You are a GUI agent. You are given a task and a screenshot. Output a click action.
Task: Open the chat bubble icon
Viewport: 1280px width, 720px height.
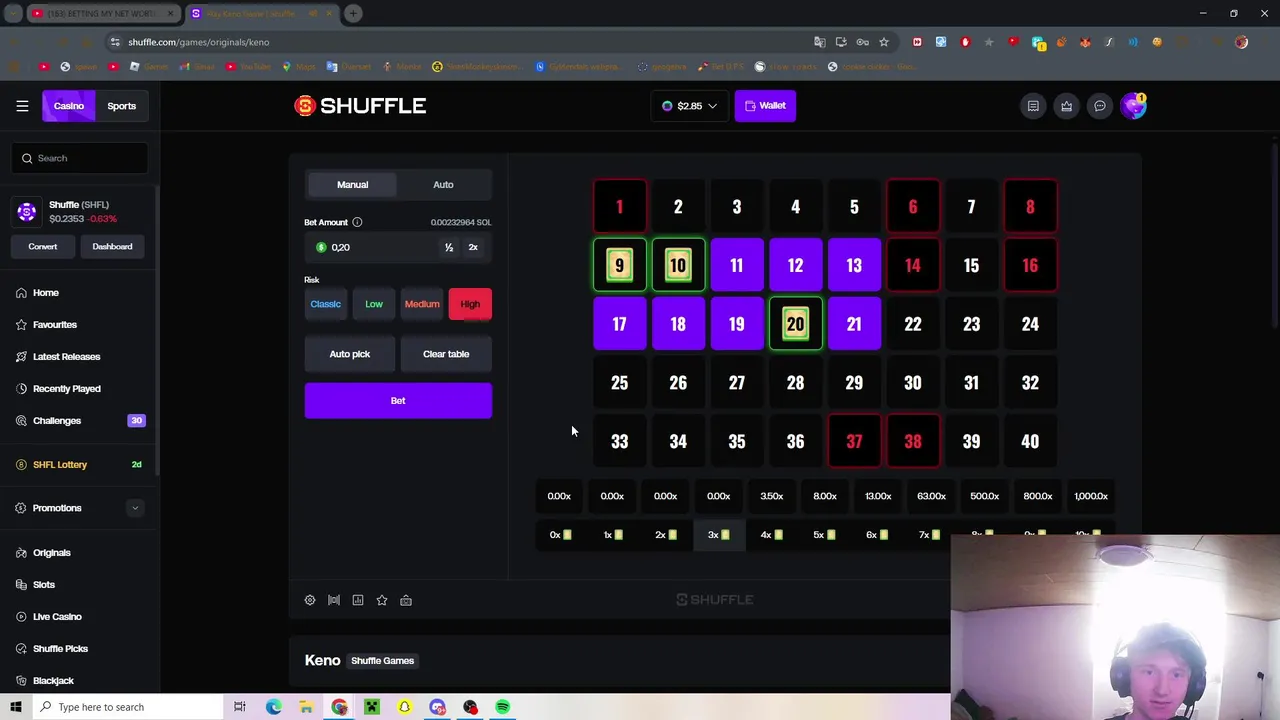(x=1099, y=106)
